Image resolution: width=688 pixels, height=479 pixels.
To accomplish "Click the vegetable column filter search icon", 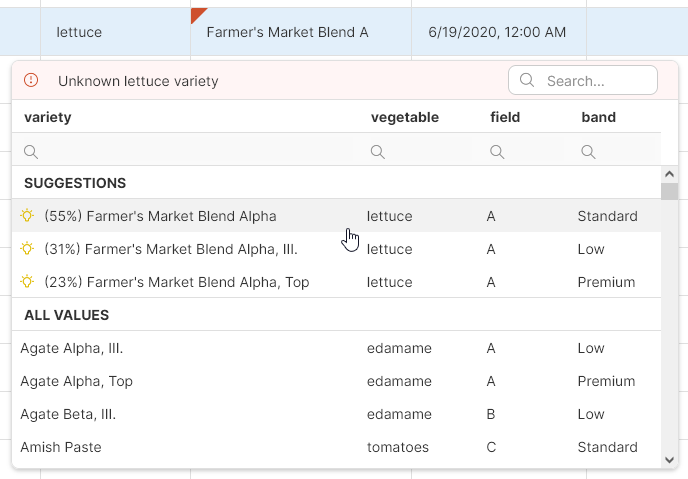I will 378,152.
